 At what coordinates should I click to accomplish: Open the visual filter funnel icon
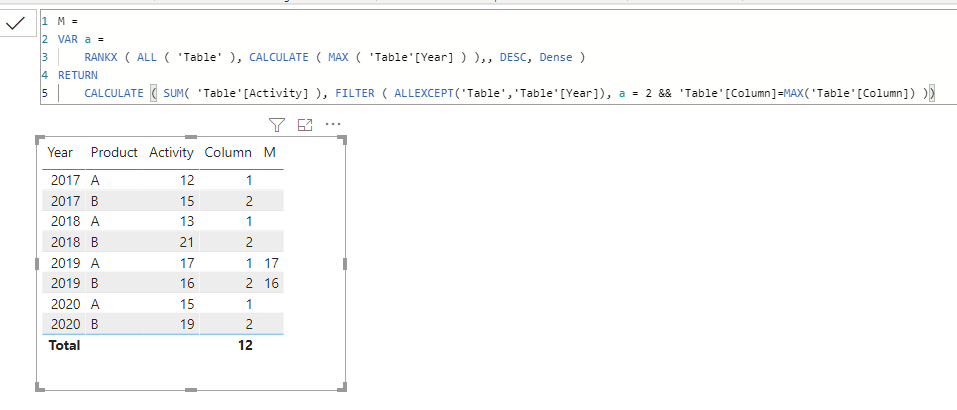click(277, 125)
